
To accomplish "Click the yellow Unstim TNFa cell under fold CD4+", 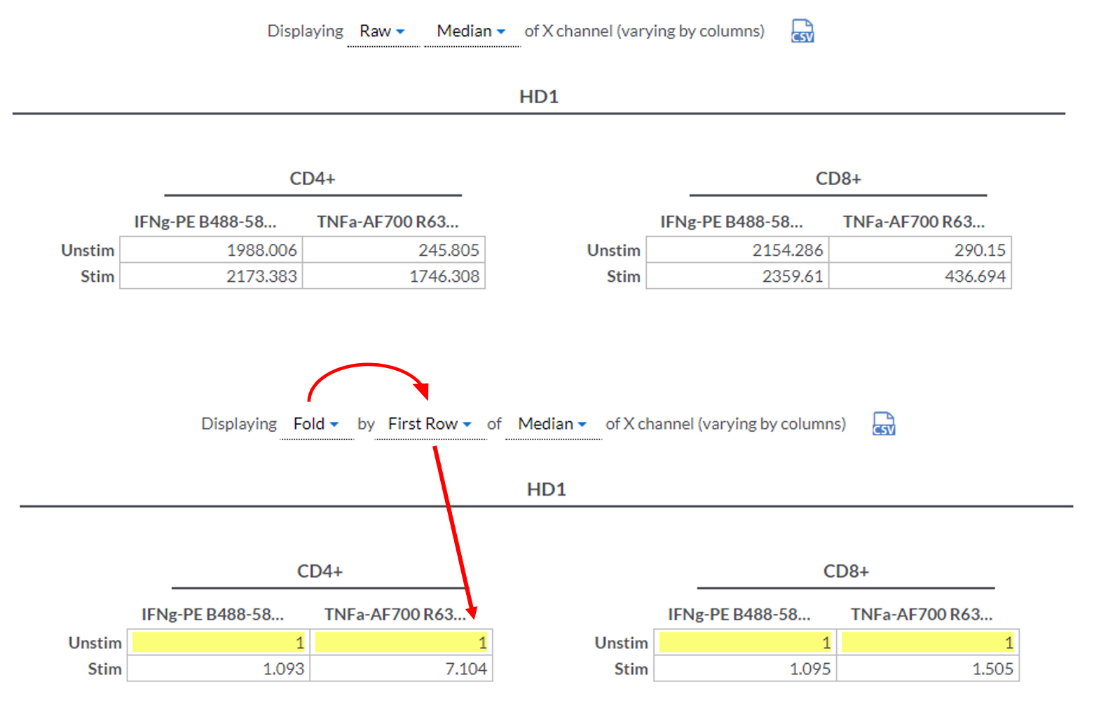I will point(402,643).
